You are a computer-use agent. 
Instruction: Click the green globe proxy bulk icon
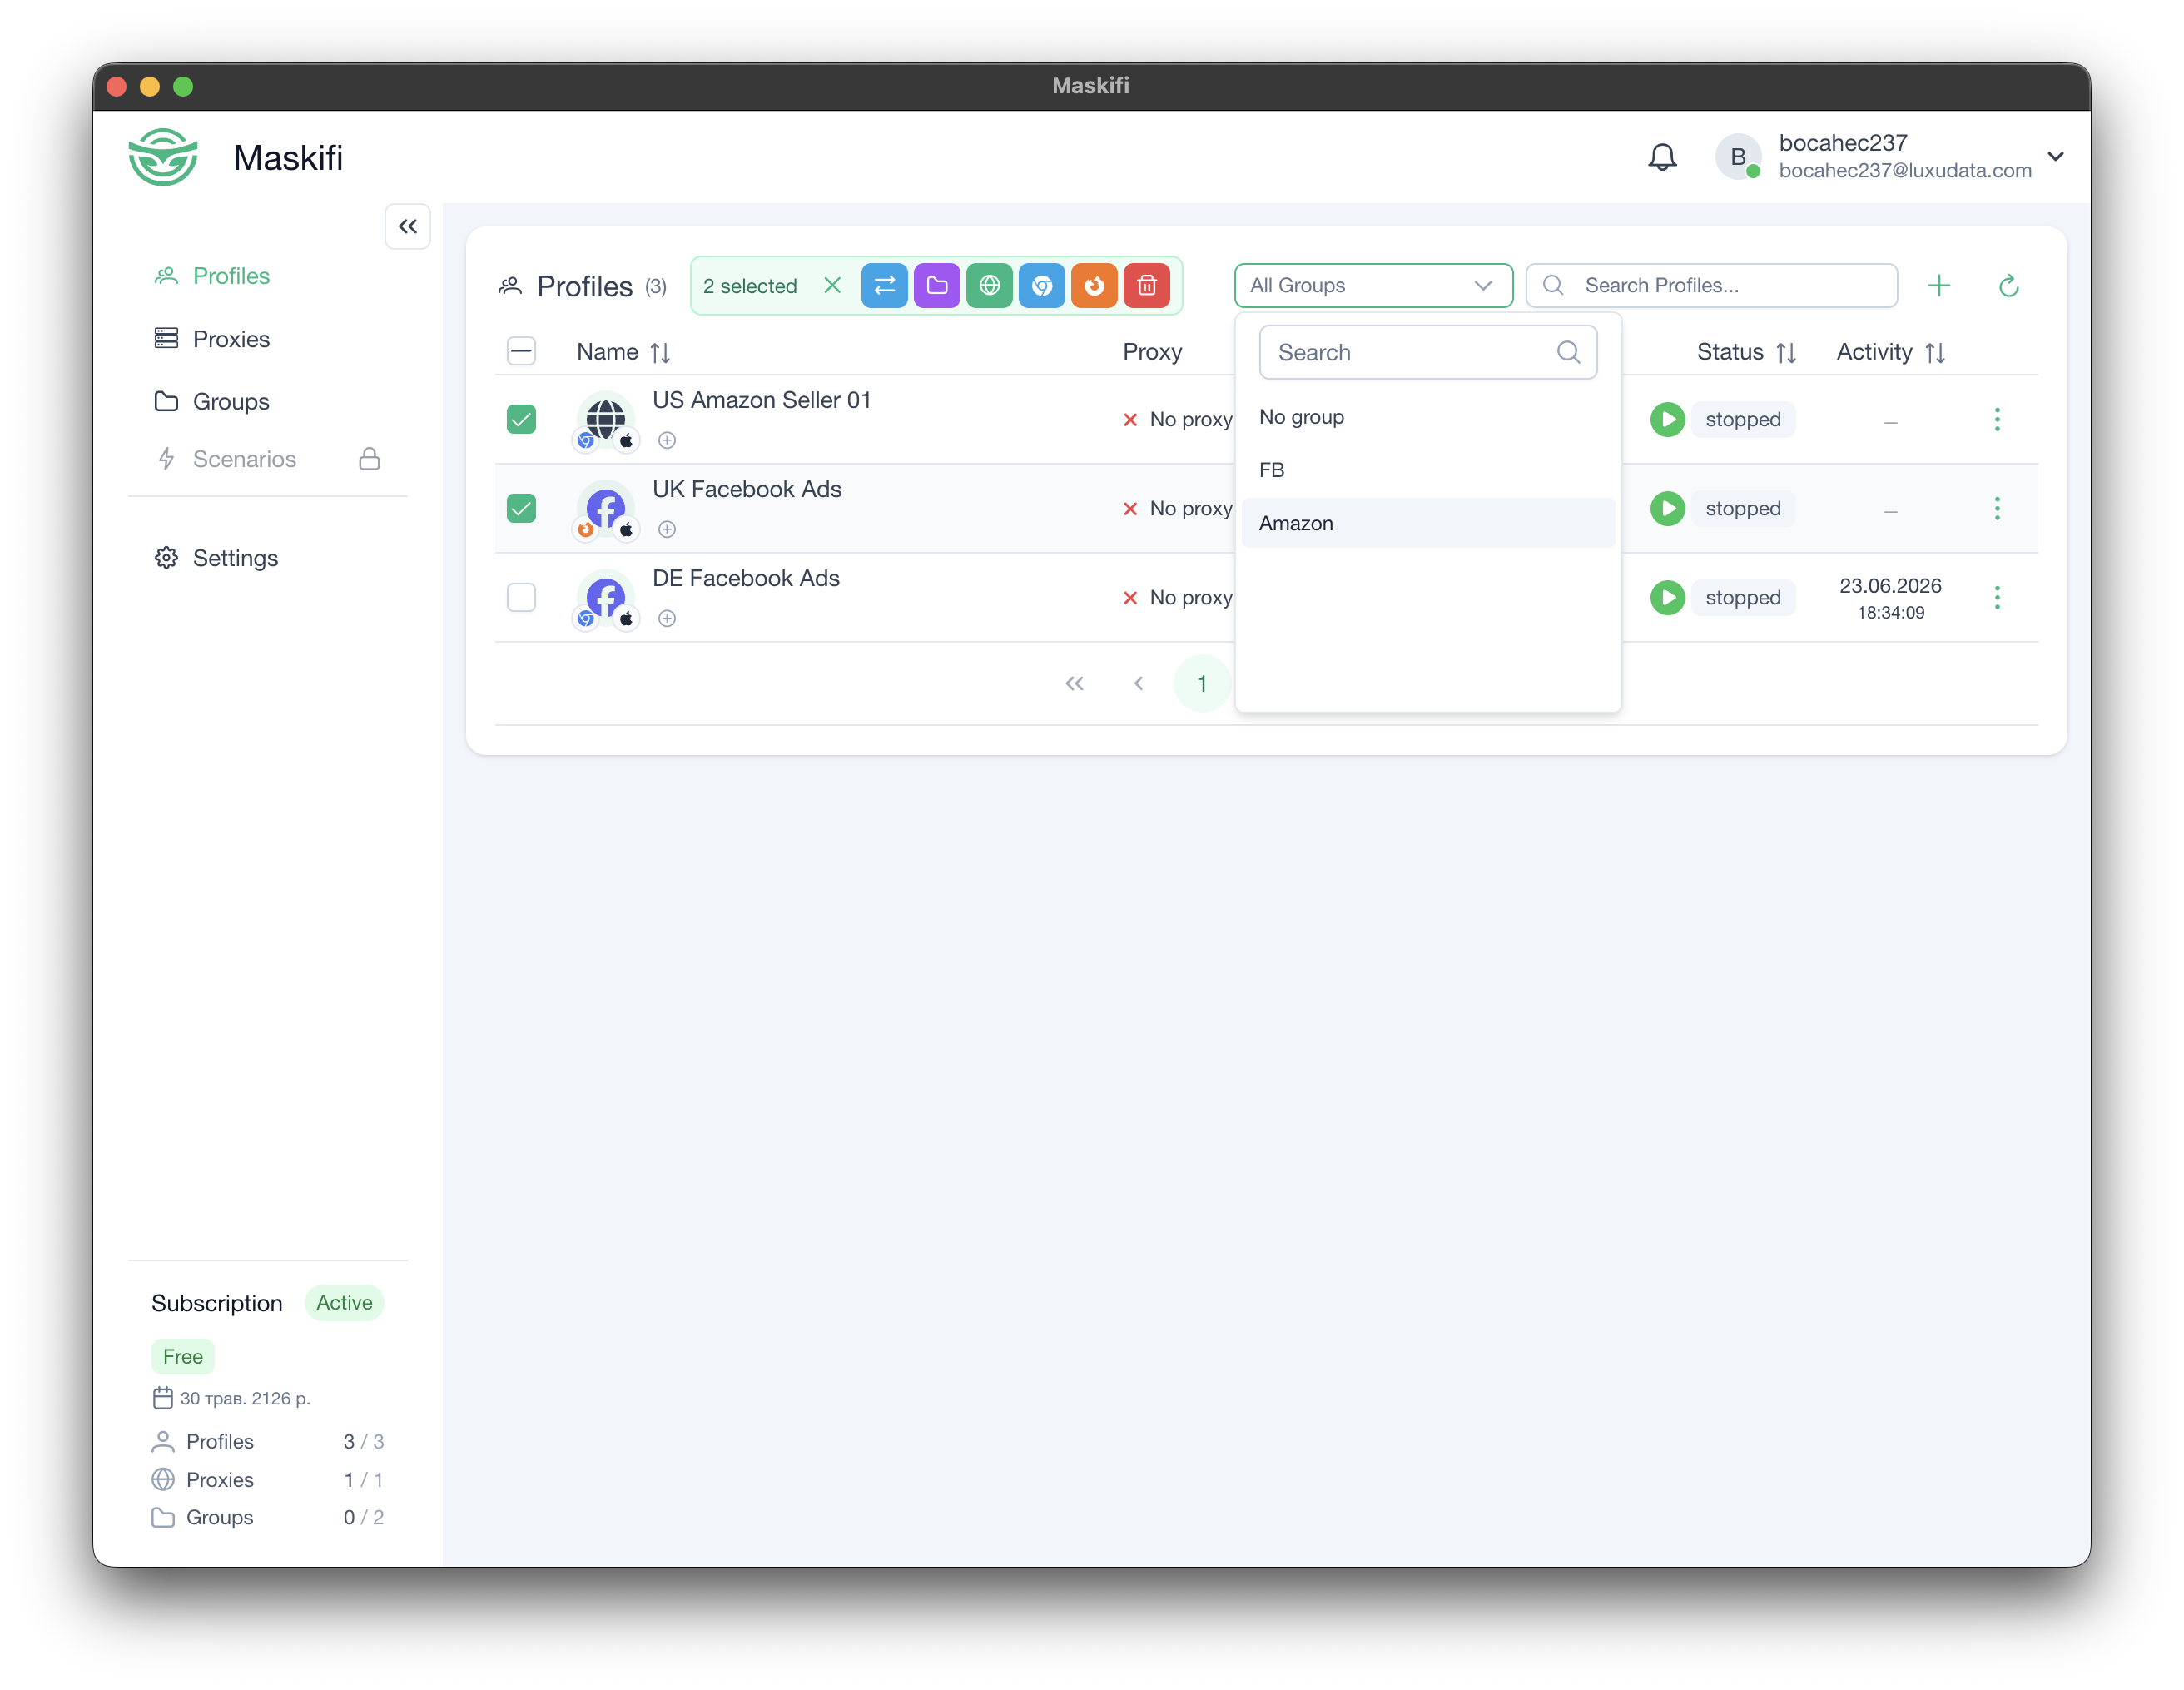pyautogui.click(x=989, y=286)
